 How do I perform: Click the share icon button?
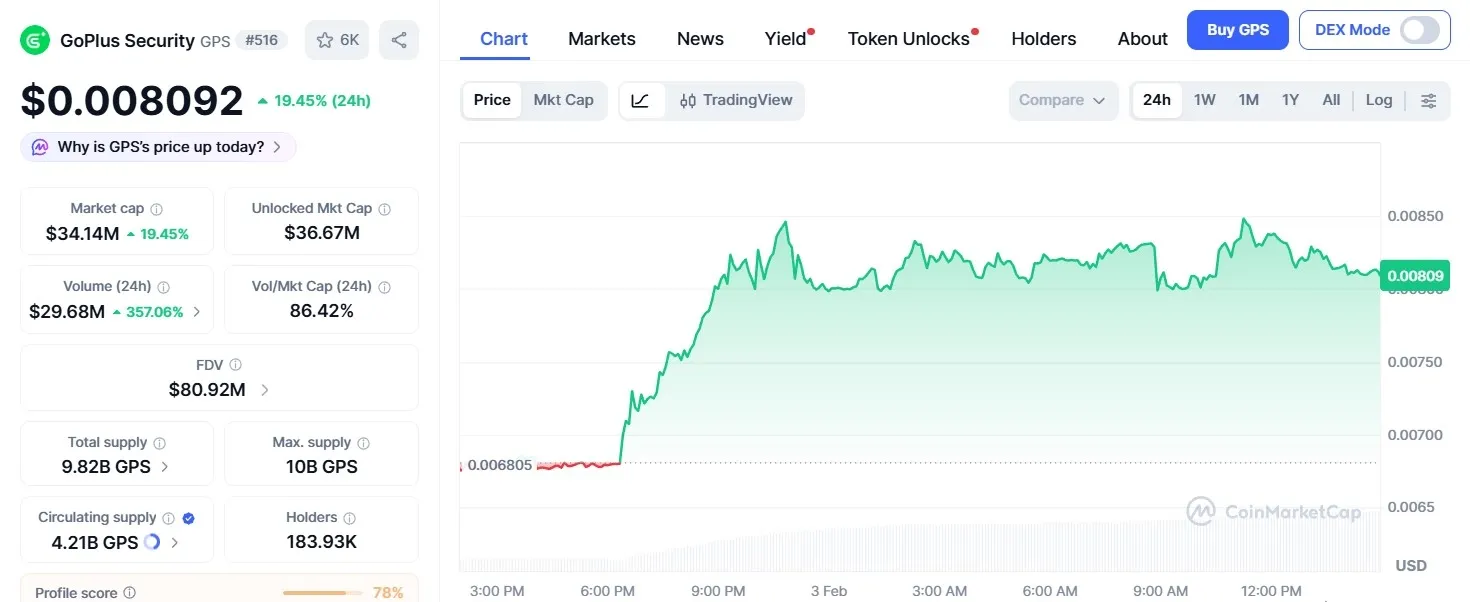(399, 41)
